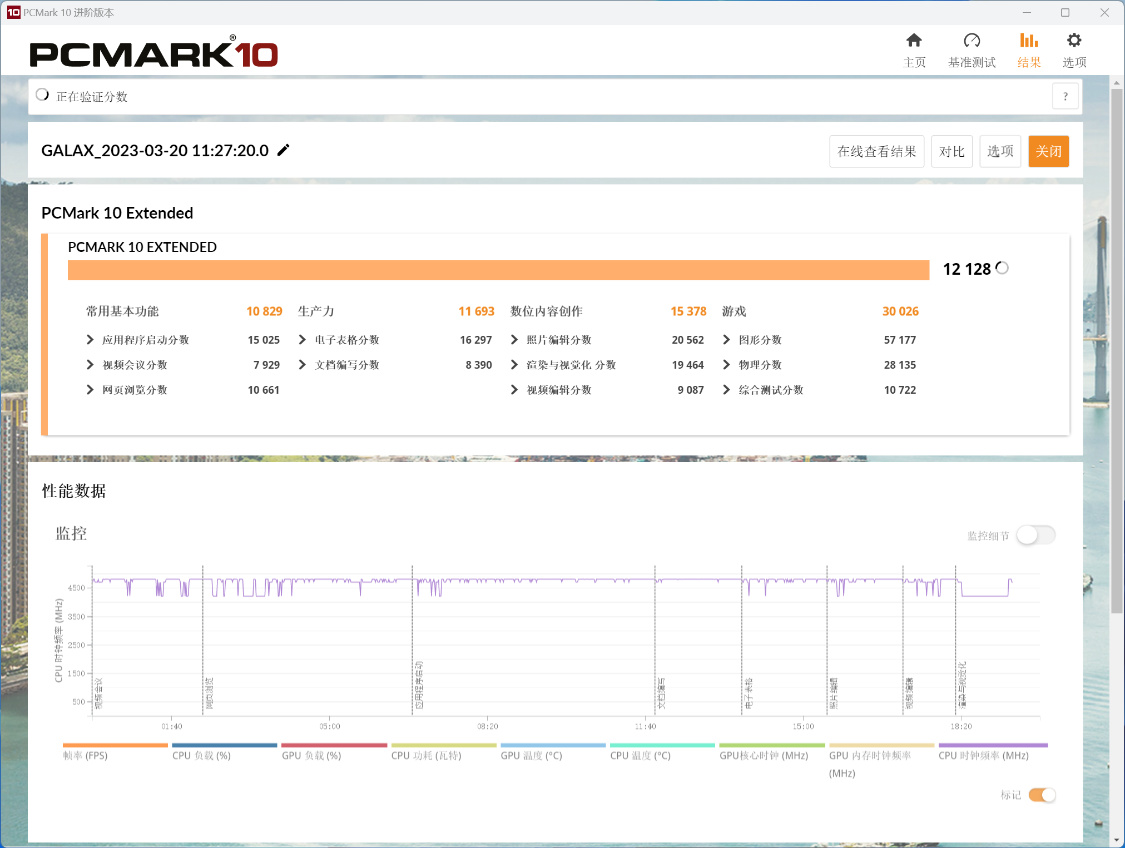Screen dimensions: 1125x848
Task: Expand 电子表格分数 row
Action: pos(302,339)
